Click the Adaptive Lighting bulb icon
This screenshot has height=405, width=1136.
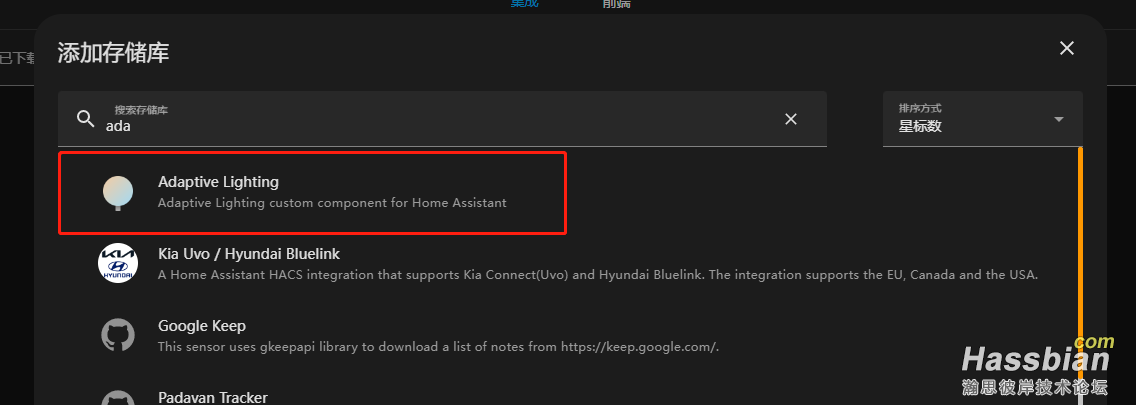[118, 193]
